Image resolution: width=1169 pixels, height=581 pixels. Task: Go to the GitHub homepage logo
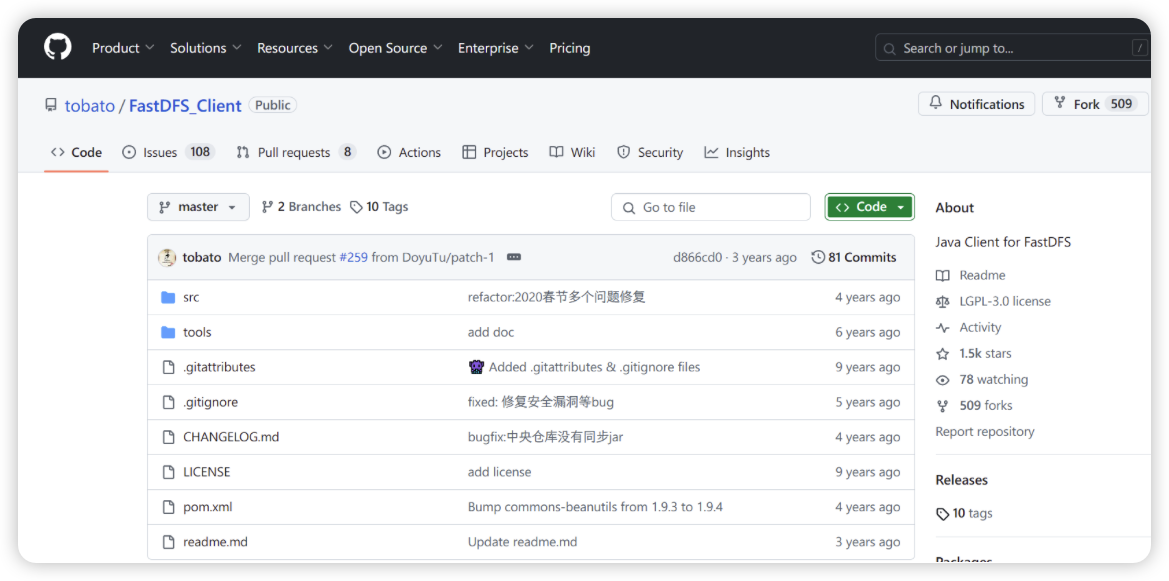[57, 48]
